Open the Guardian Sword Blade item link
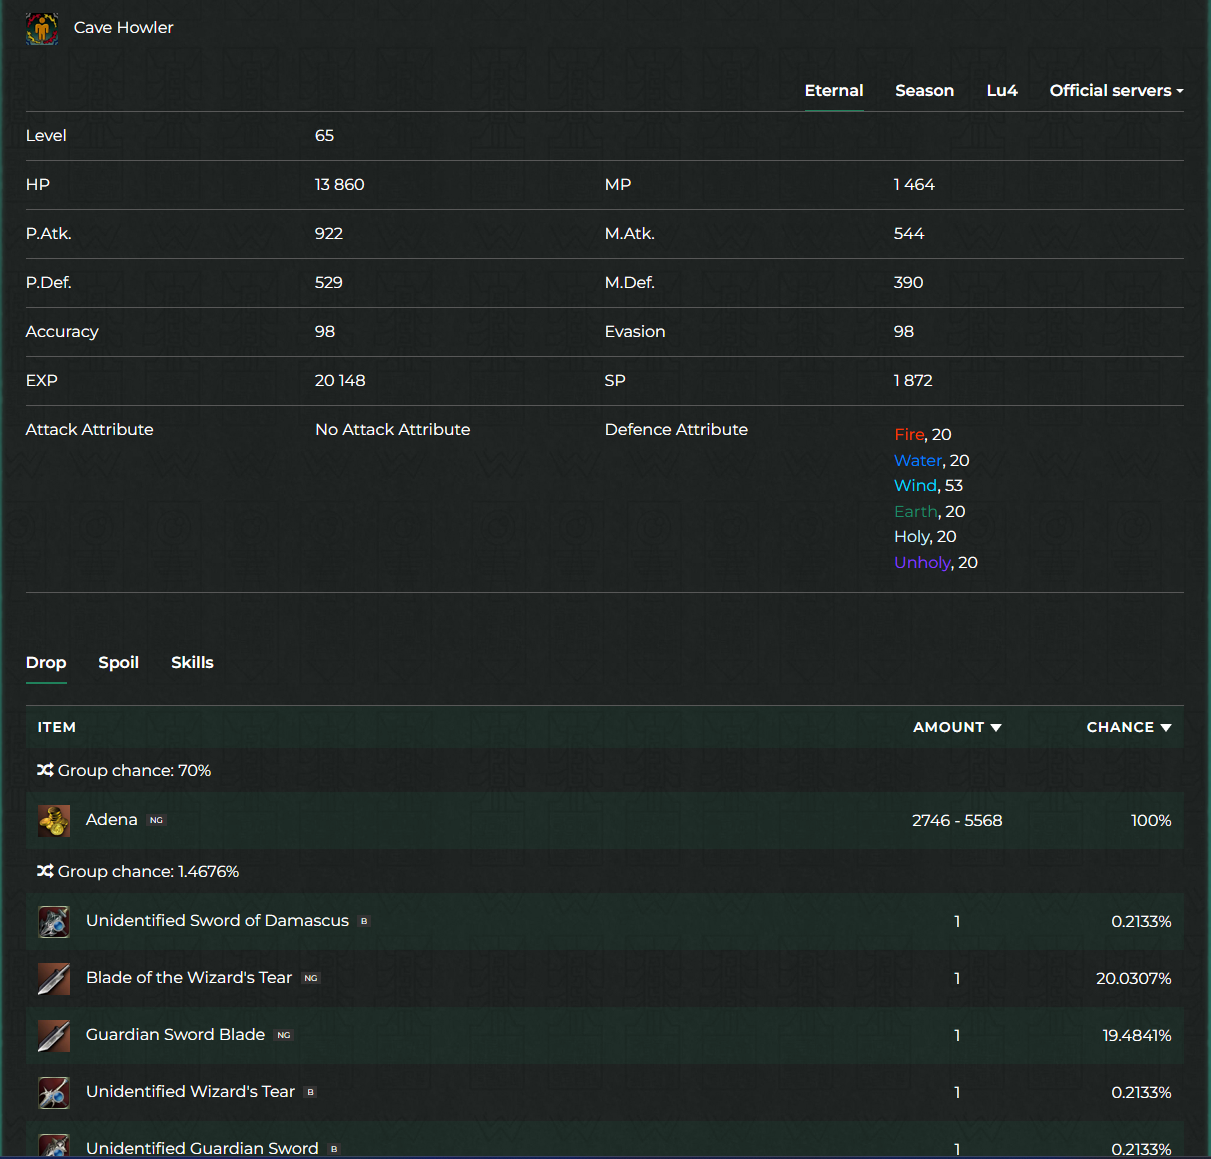The width and height of the screenshot is (1211, 1159). [x=175, y=1035]
